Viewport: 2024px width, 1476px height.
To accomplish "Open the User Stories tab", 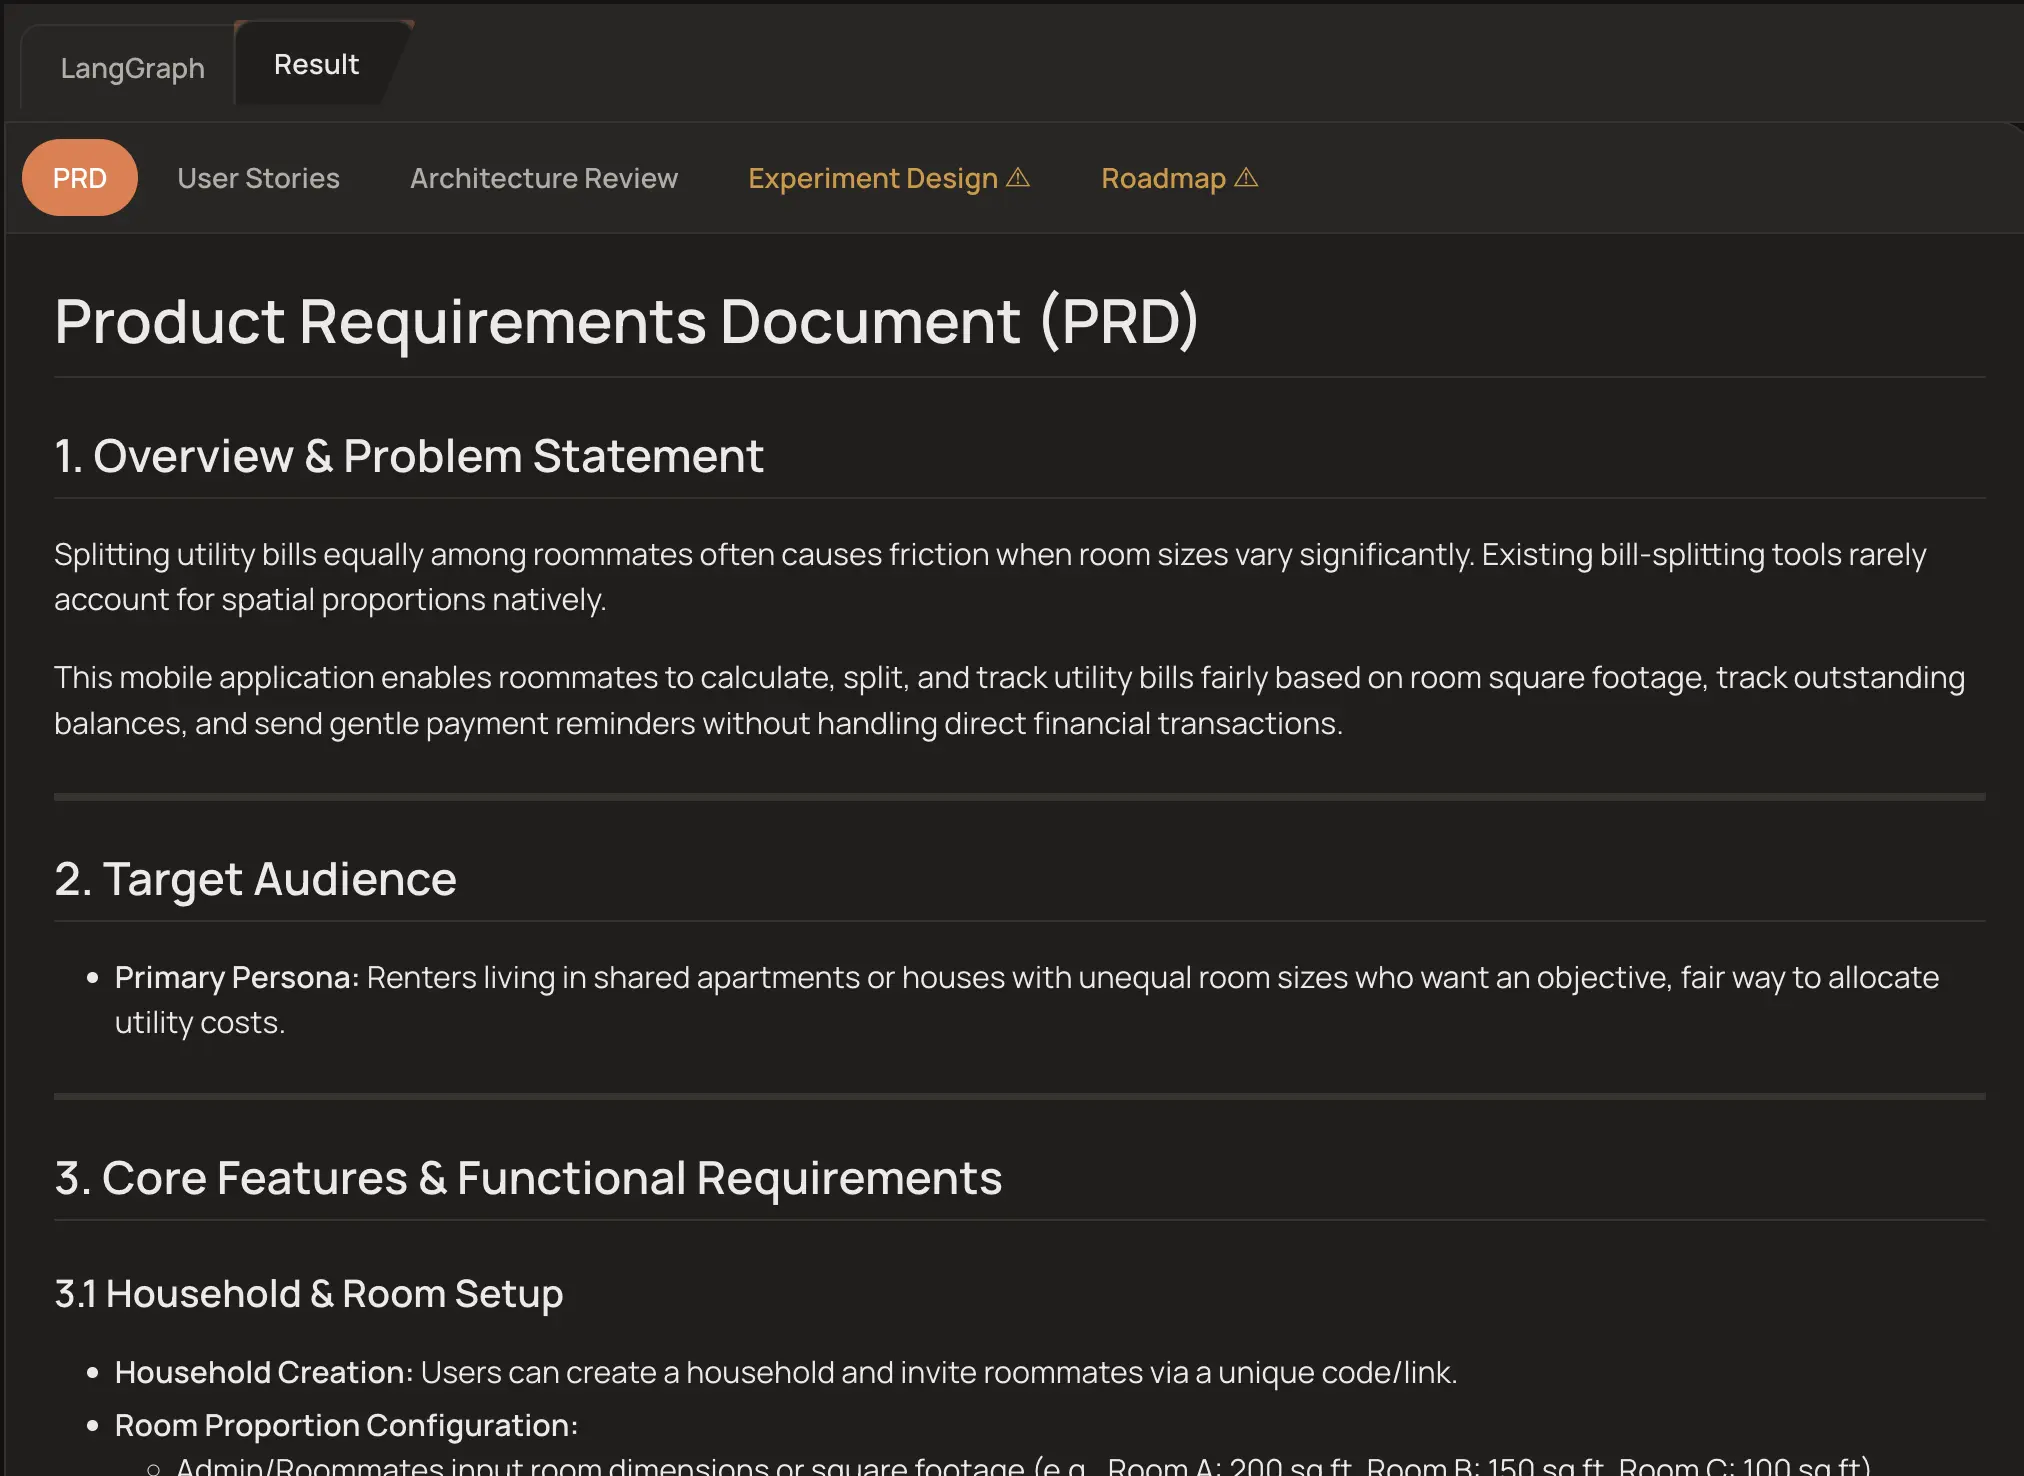I will pos(258,178).
